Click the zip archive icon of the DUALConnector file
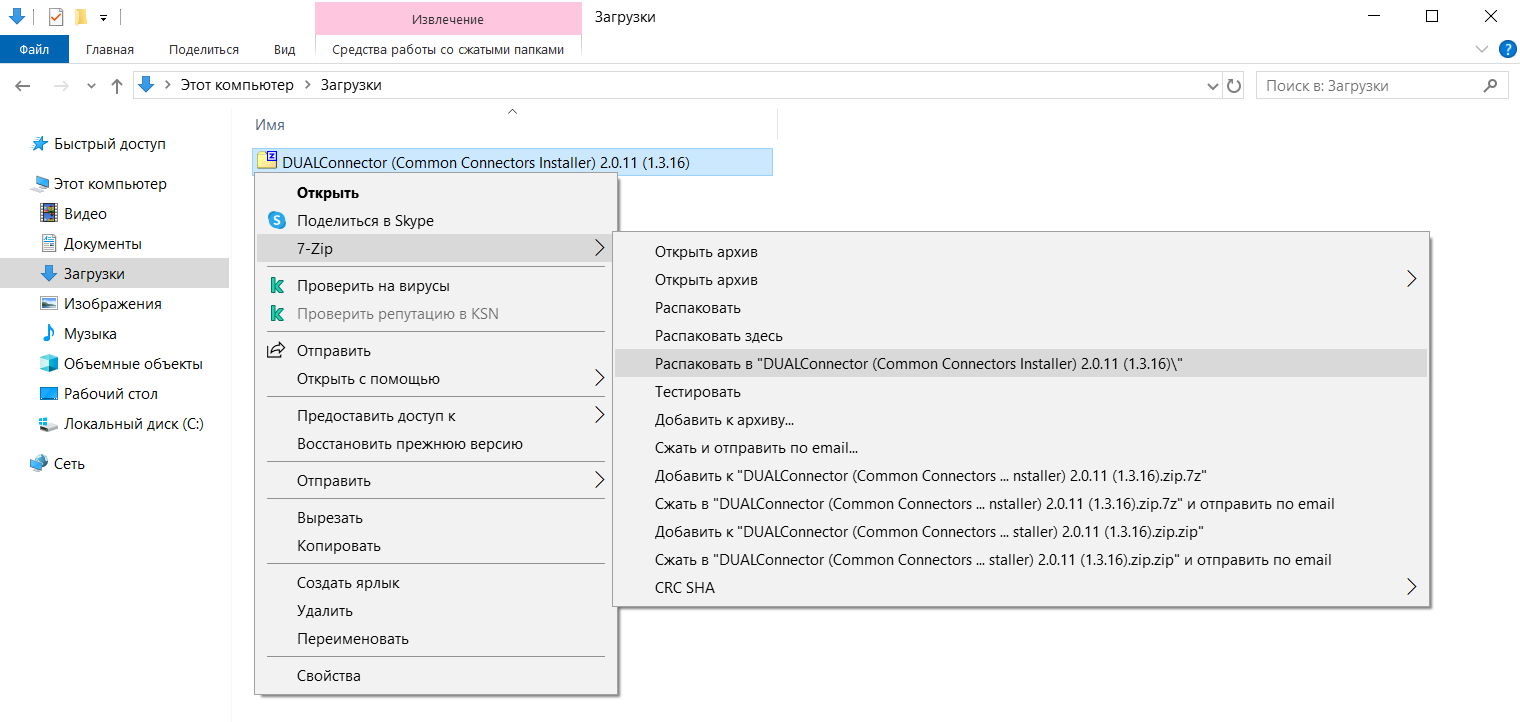Screen dimensions: 1520x722 (268, 162)
